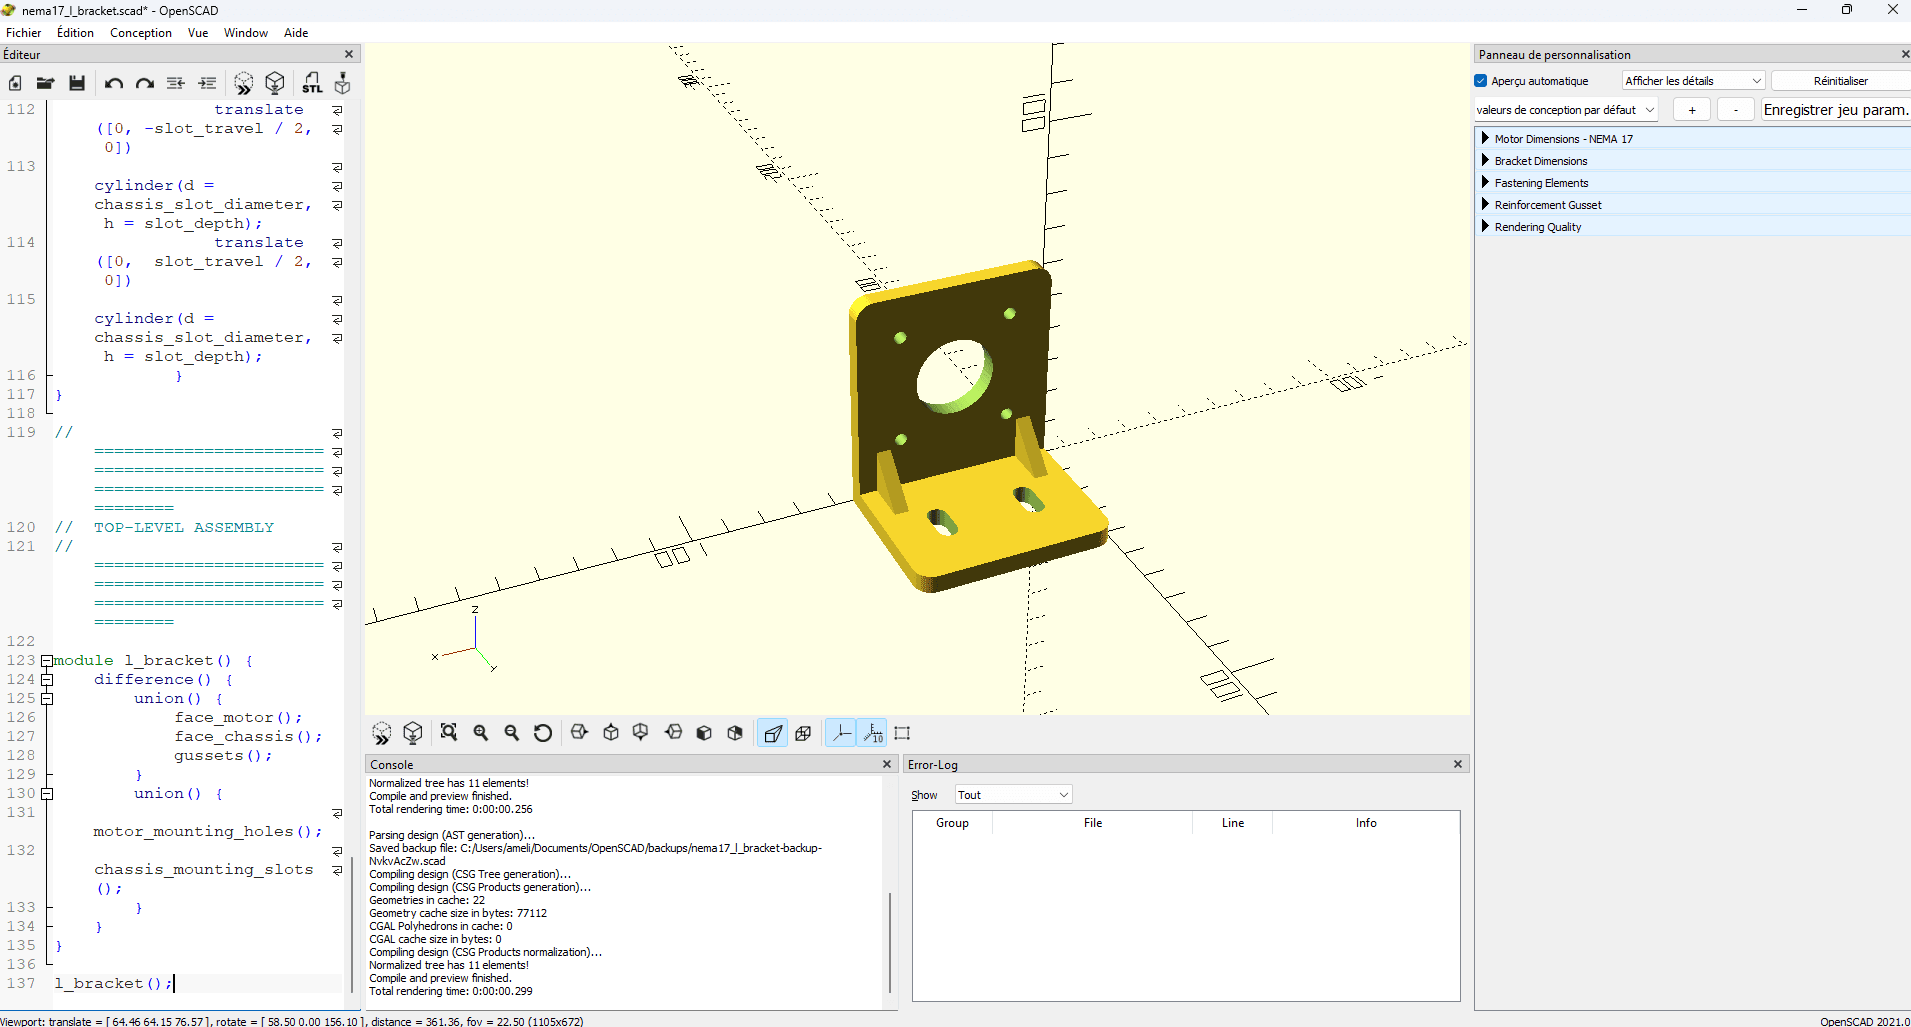The height and width of the screenshot is (1027, 1911).
Task: Reset the view with the circular arrow icon
Action: tap(543, 733)
